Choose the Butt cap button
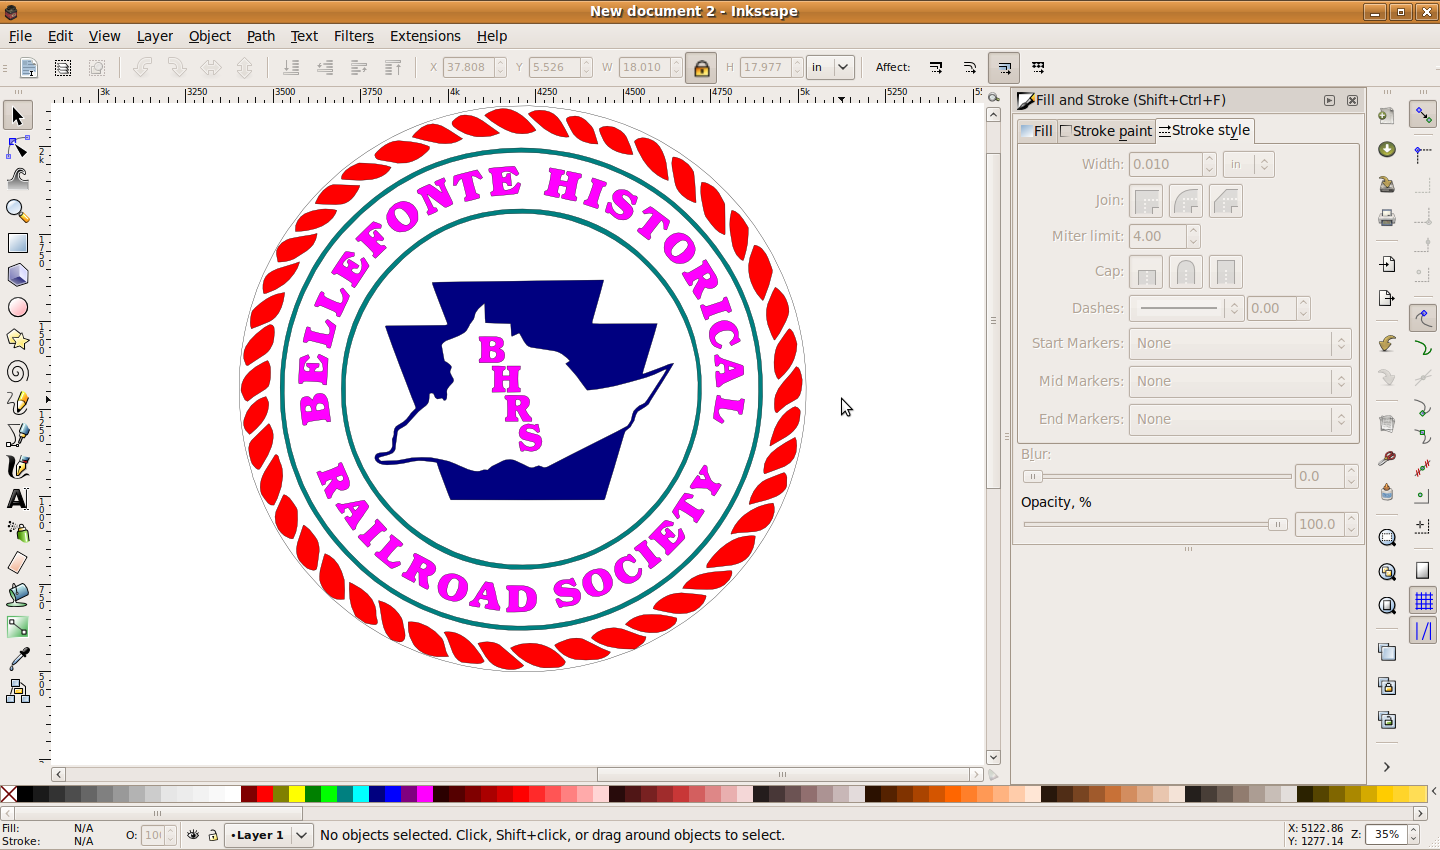Screen dimensions: 1440x850 click(x=1146, y=272)
